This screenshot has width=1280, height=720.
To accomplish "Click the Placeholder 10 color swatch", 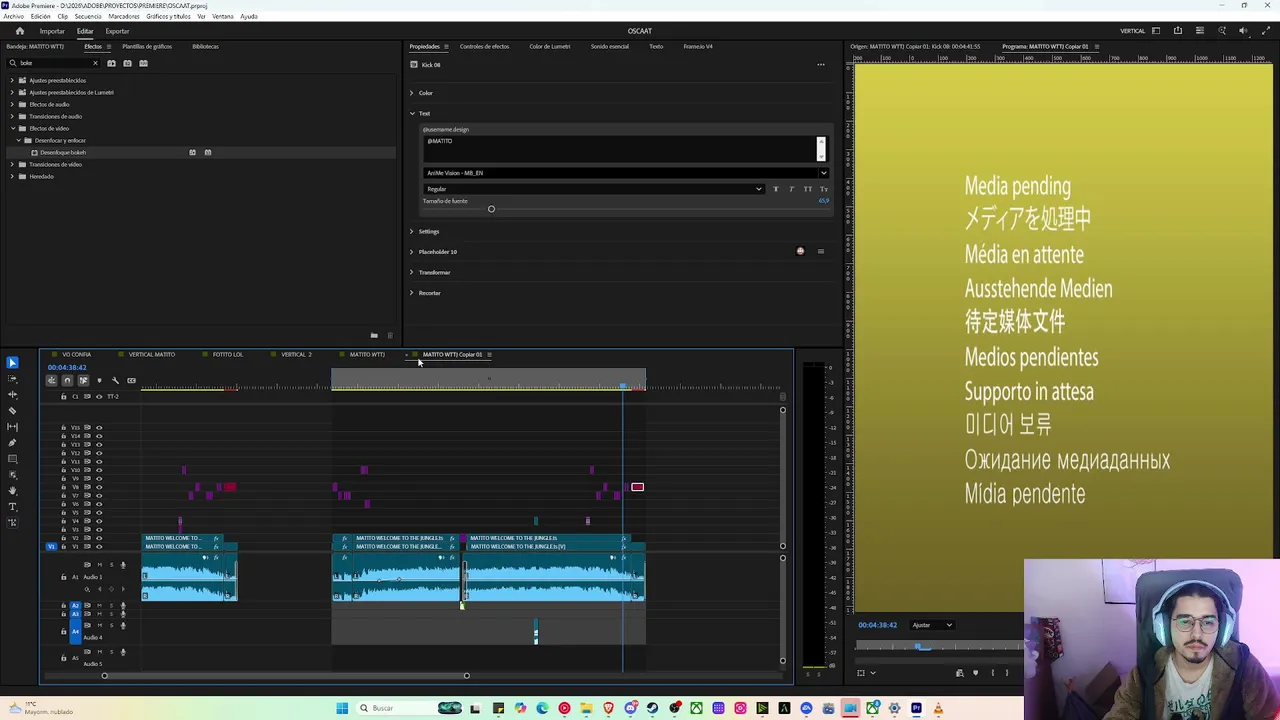I will [800, 252].
